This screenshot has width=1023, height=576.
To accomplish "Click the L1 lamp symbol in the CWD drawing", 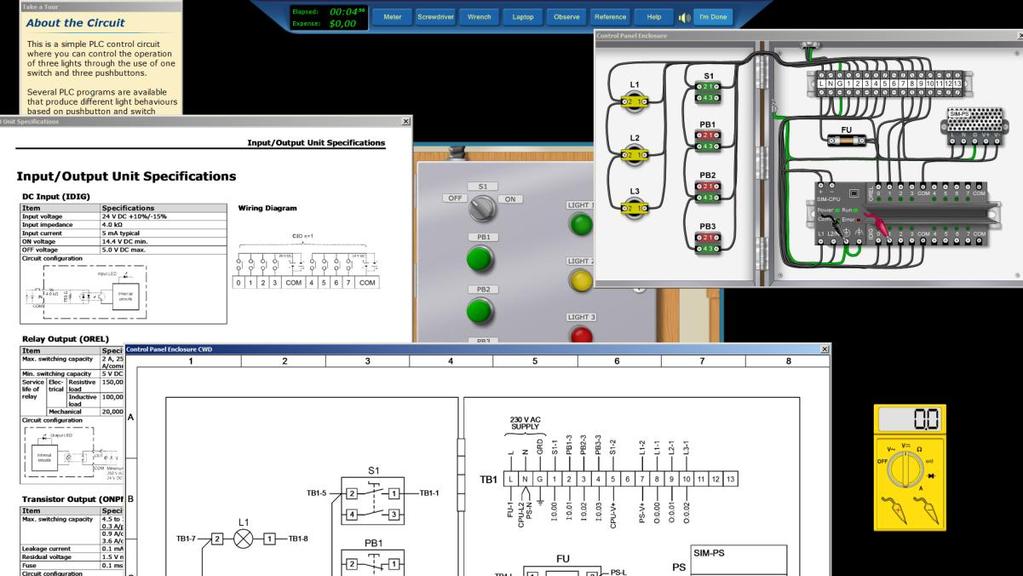I will [243, 539].
